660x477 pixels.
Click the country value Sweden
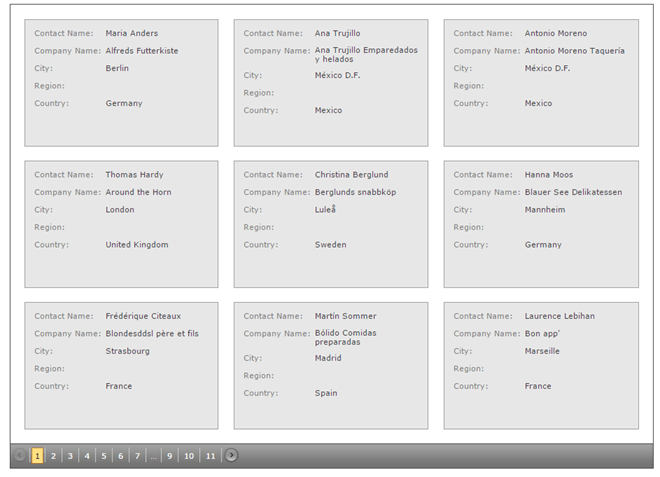330,245
